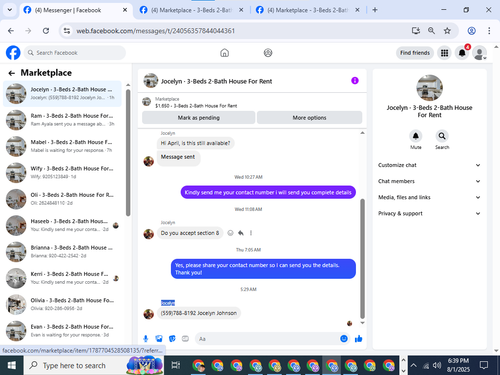Mute this chat with bell icon
This screenshot has height=375, width=500.
coord(416,136)
